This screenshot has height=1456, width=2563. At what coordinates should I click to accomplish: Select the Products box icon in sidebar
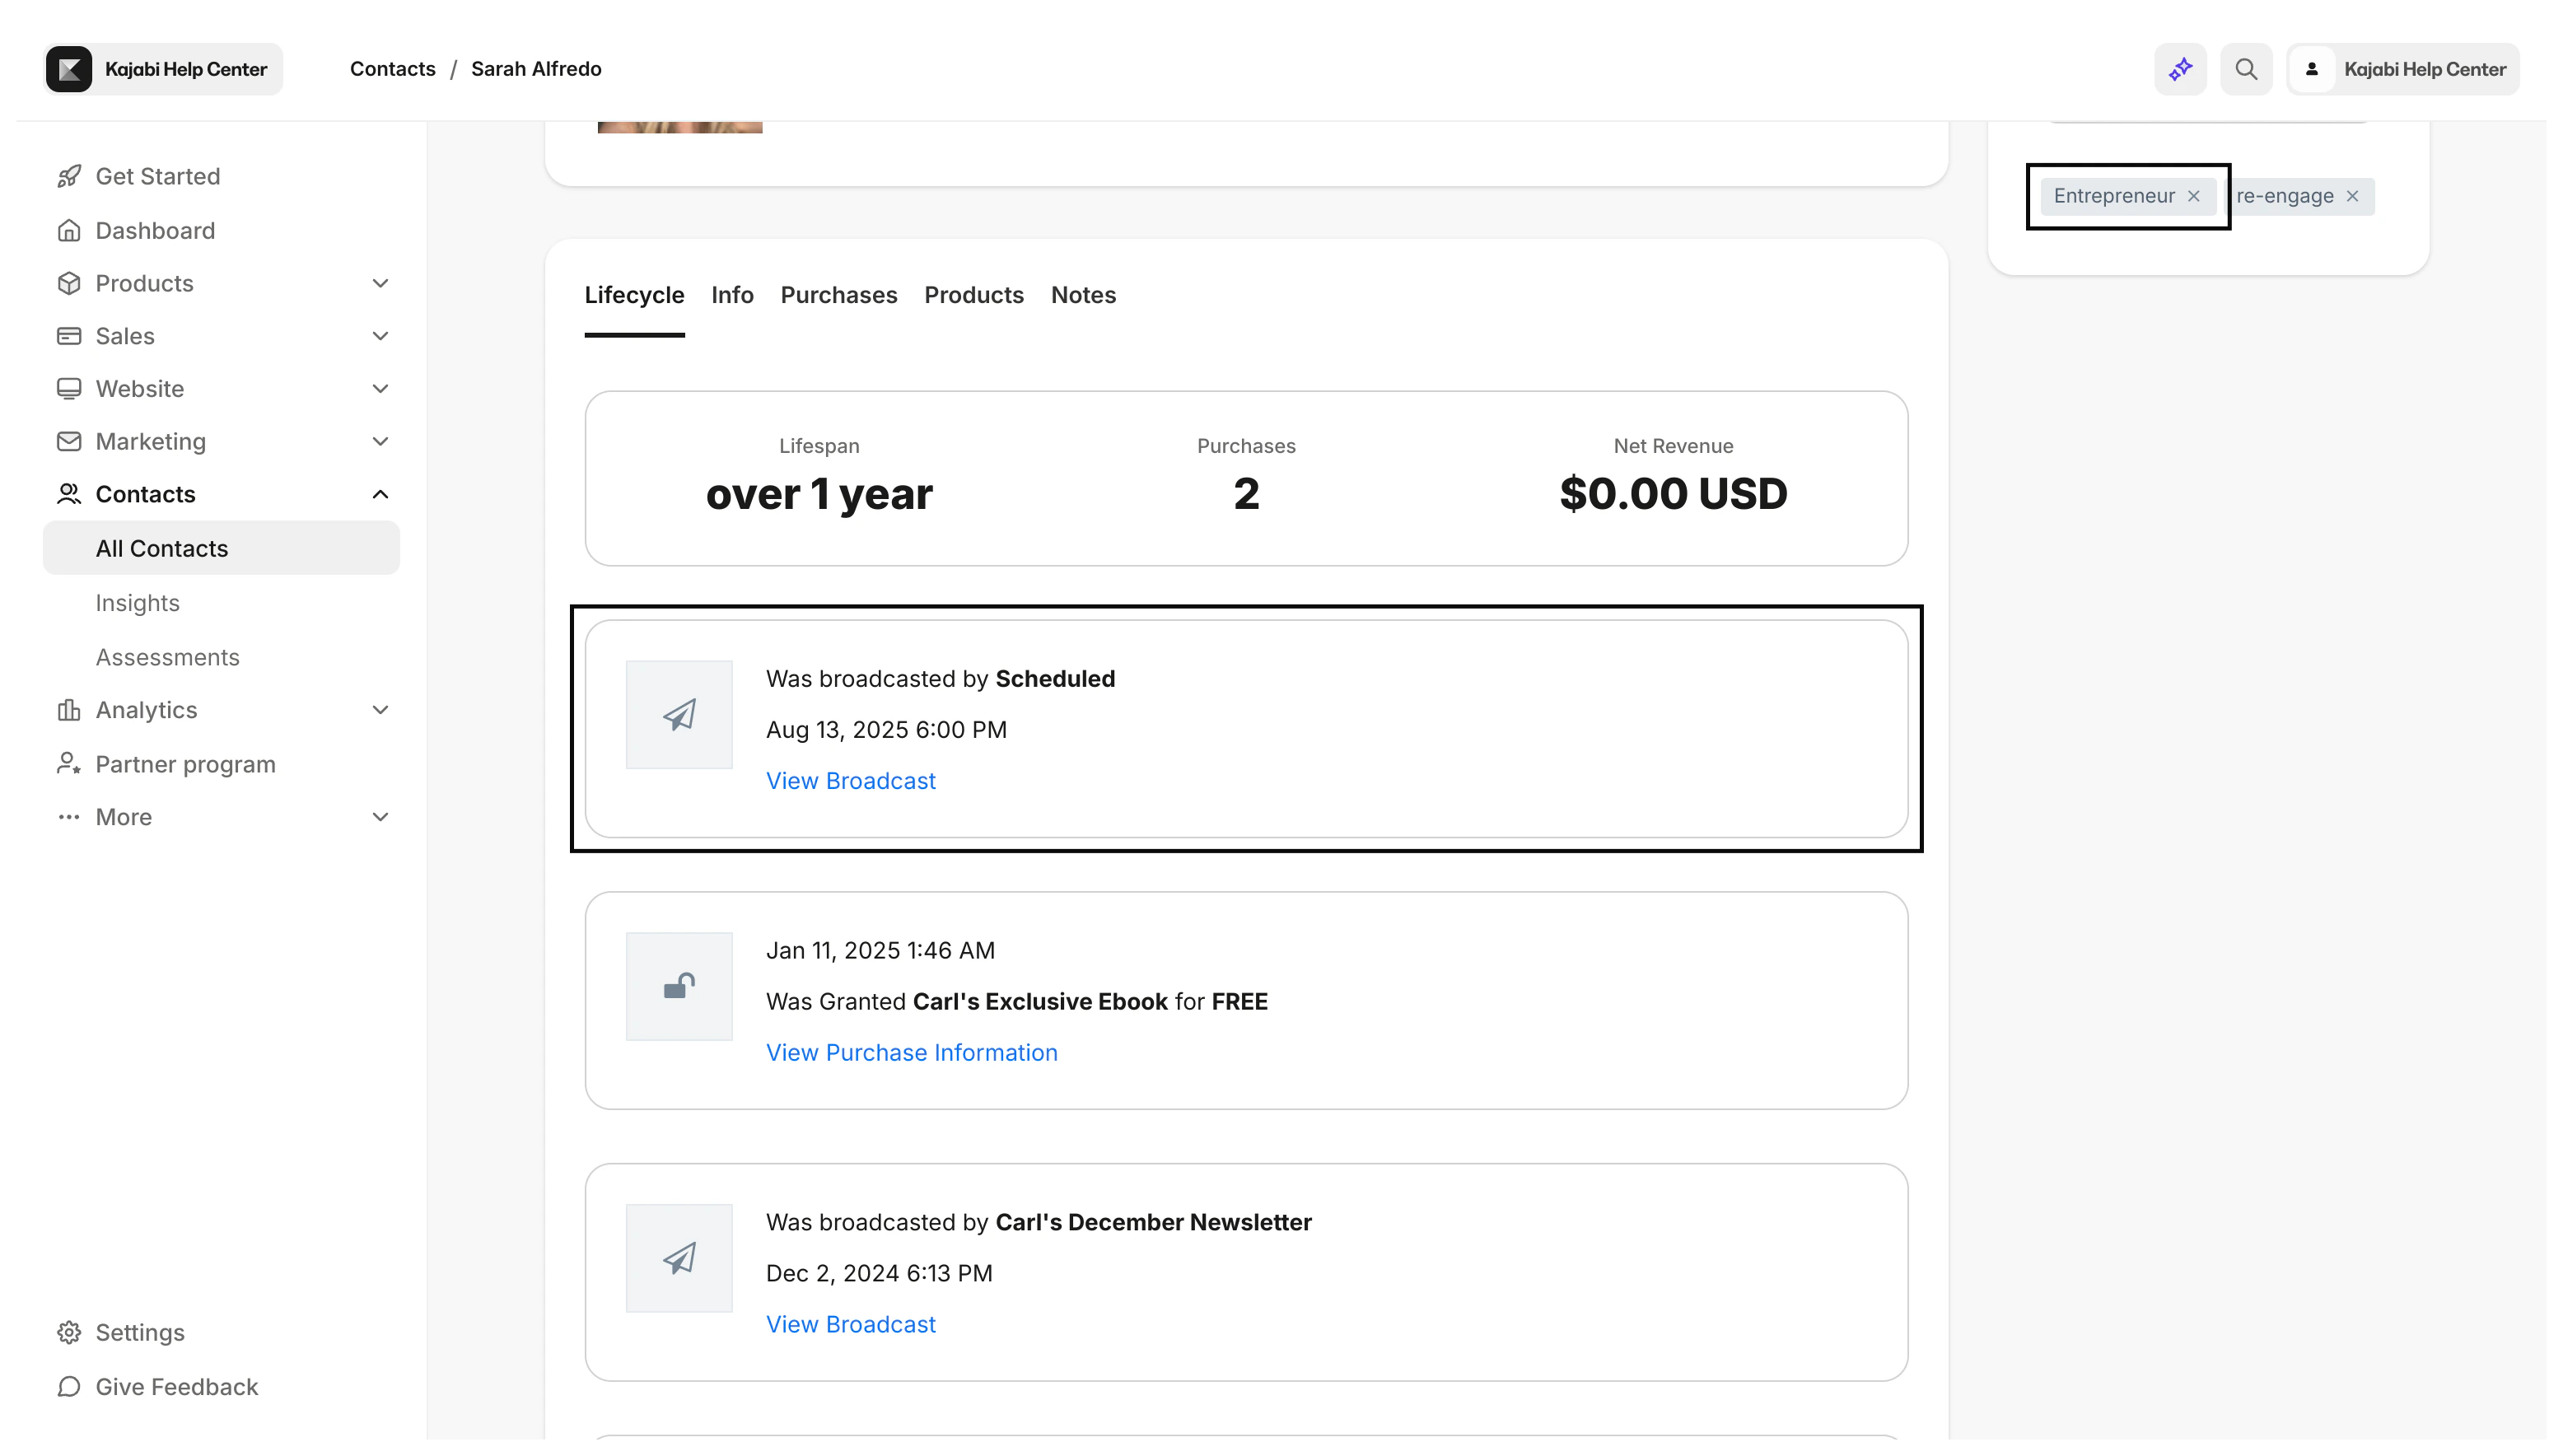tap(68, 283)
